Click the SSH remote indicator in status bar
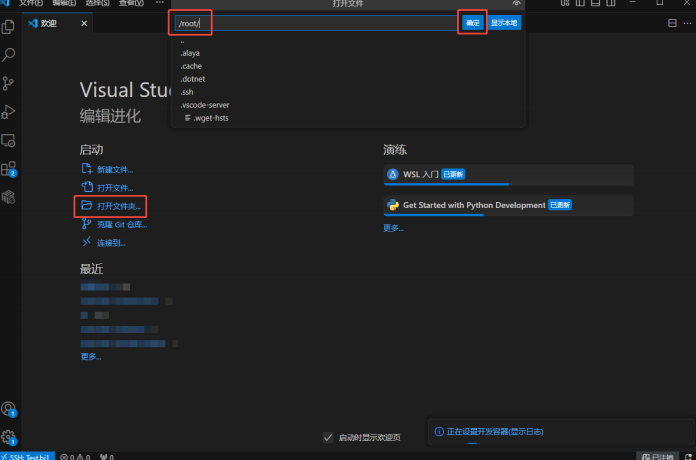Viewport: 696px width, 460px height. click(28, 456)
